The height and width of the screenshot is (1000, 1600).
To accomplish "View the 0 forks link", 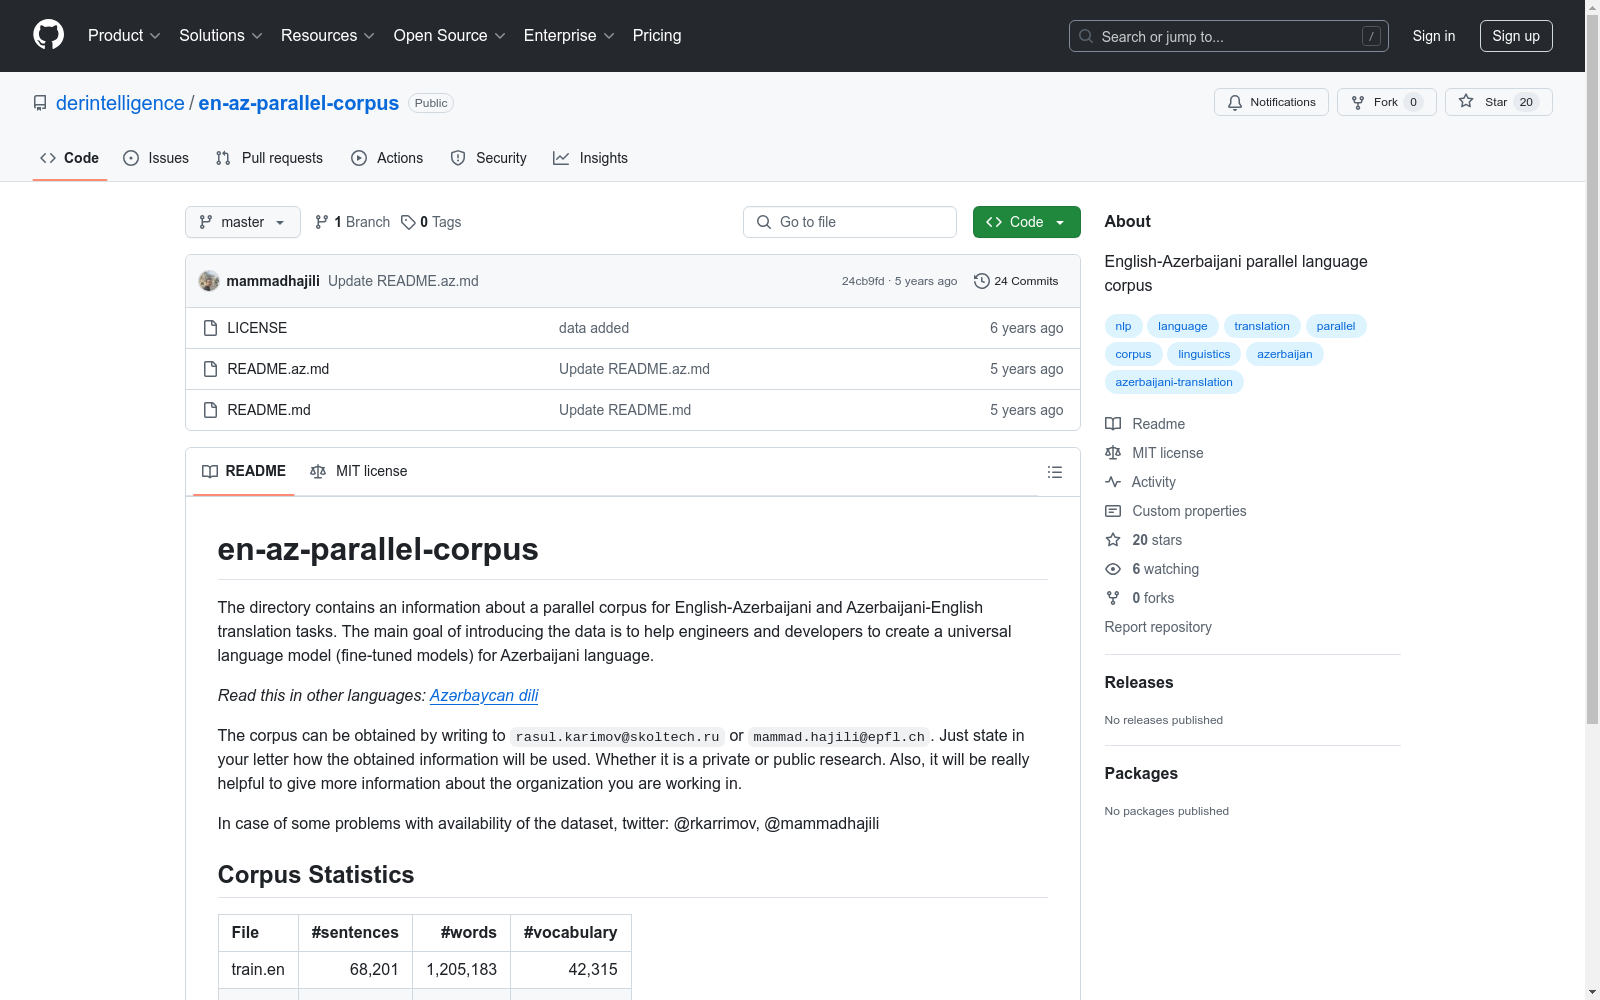I will pos(1140,598).
